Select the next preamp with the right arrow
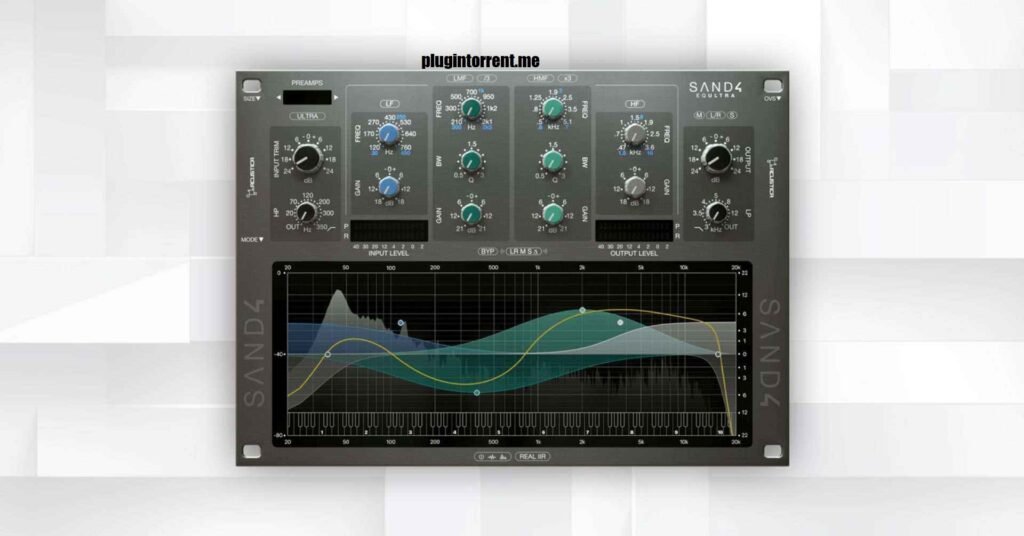 click(x=336, y=97)
